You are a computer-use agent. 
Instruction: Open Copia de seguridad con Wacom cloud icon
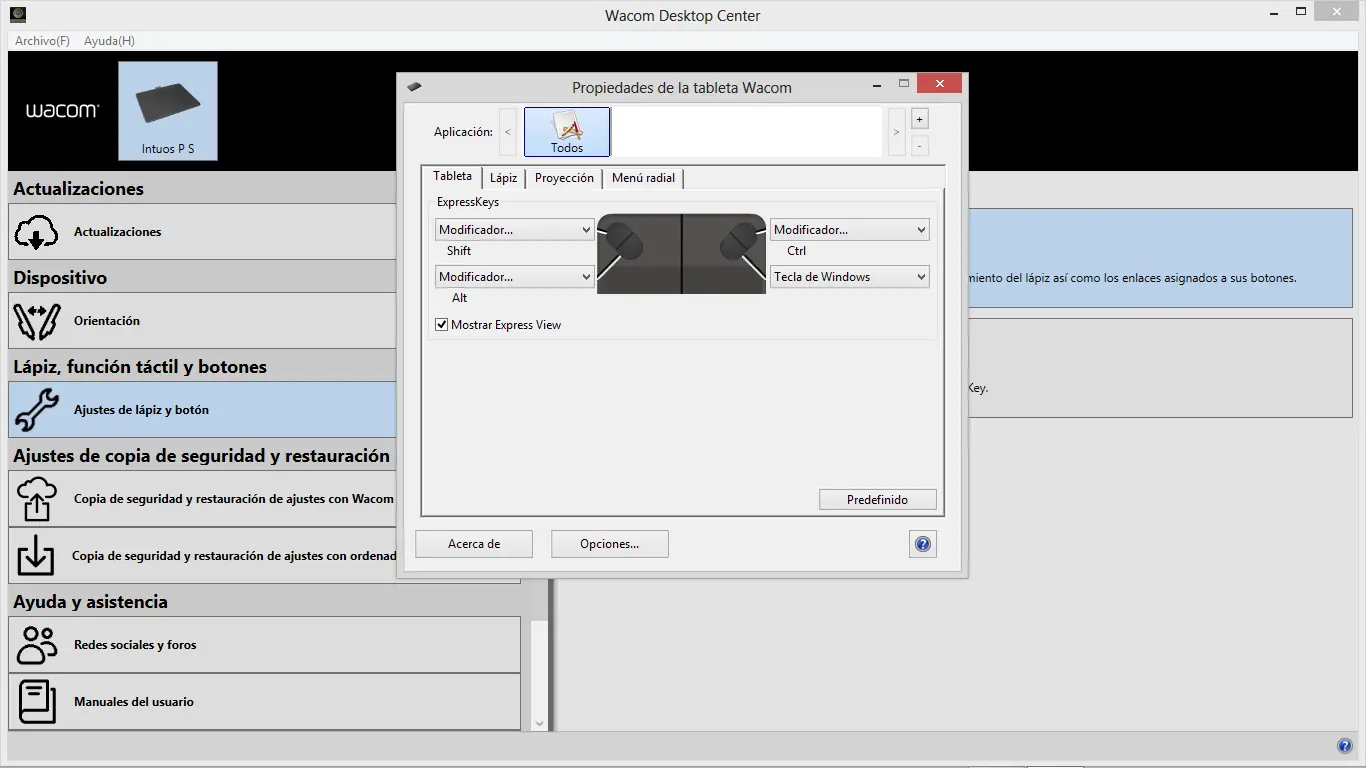37,498
